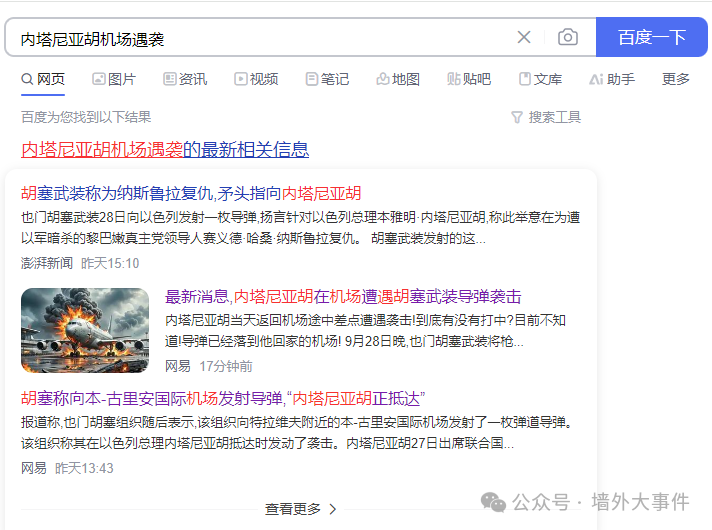This screenshot has height=530, width=712.
Task: Click the 百度一下 search button
Action: click(x=652, y=38)
